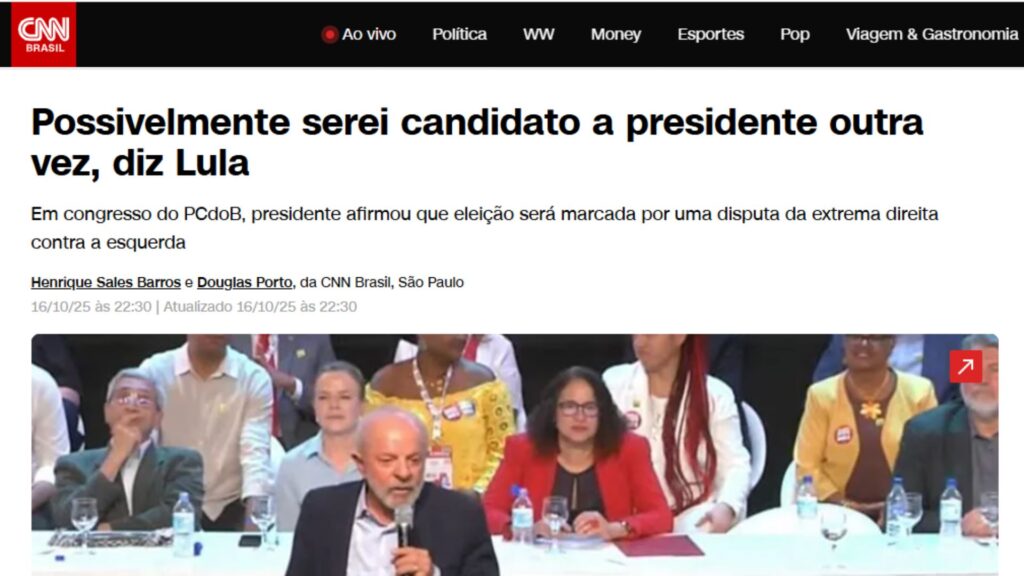Open author Henrique Sales Barros's profile
1024x576 pixels.
(106, 282)
